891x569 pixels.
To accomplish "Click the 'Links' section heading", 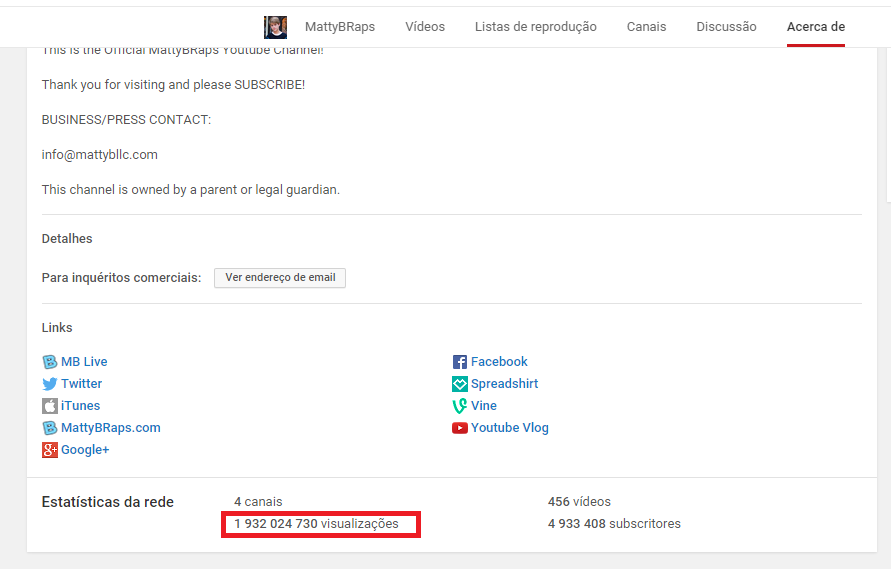I will (x=57, y=327).
